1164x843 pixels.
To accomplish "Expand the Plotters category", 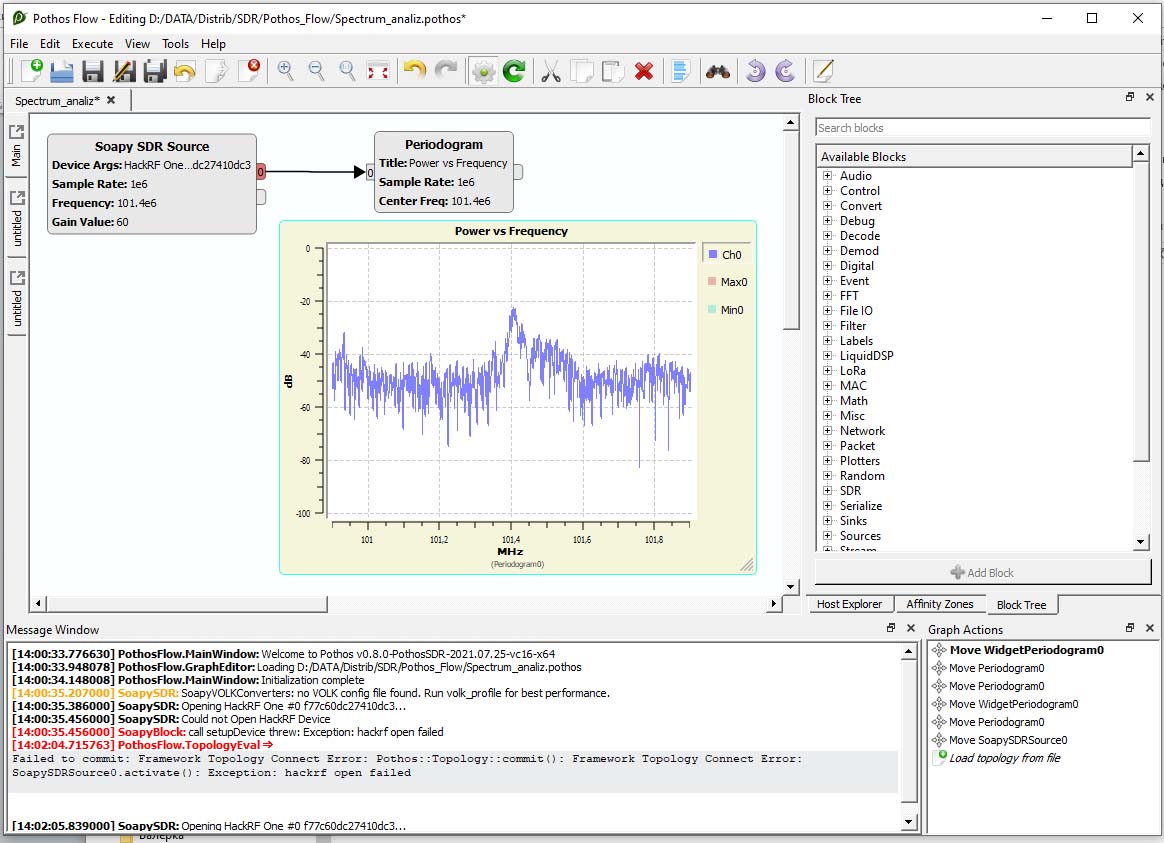I will pyautogui.click(x=828, y=461).
